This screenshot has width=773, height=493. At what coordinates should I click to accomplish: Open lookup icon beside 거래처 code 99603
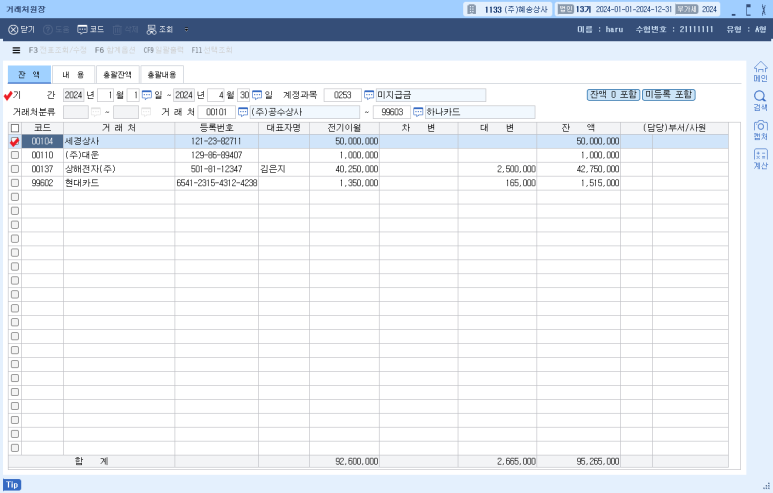click(418, 112)
